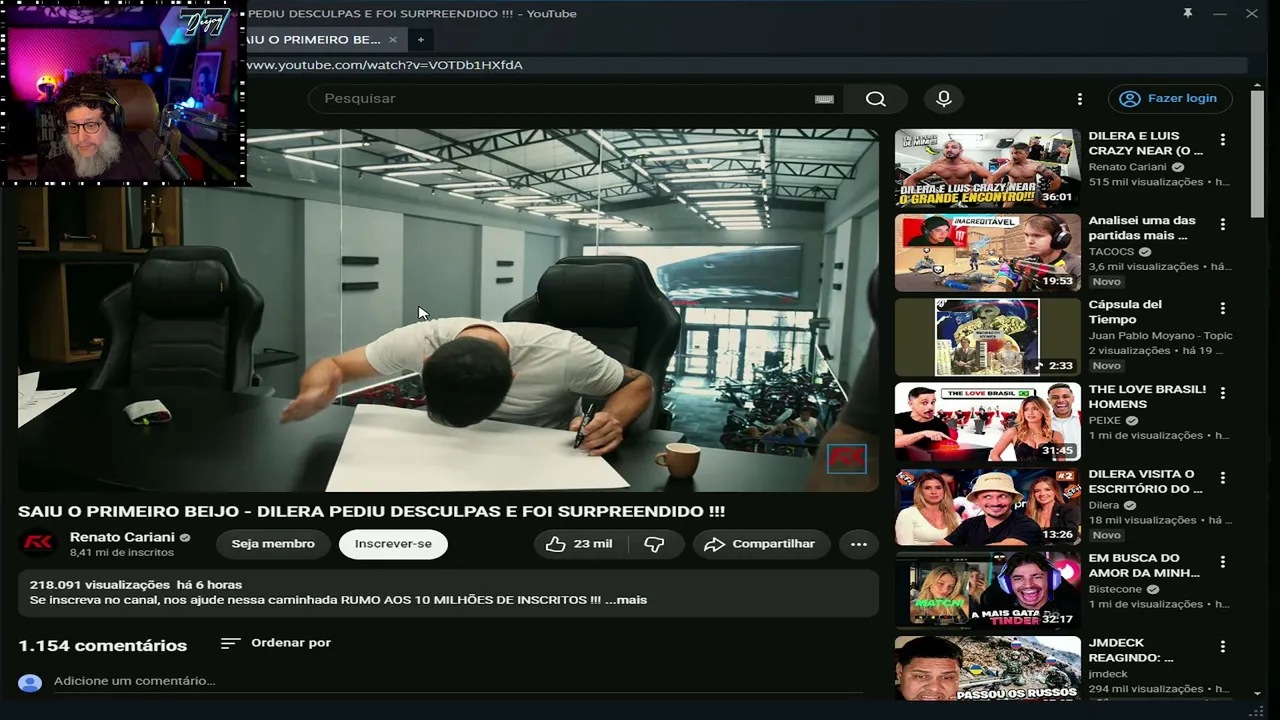Image resolution: width=1280 pixels, height=720 pixels.
Task: Click the browser address bar URL
Action: click(x=385, y=65)
